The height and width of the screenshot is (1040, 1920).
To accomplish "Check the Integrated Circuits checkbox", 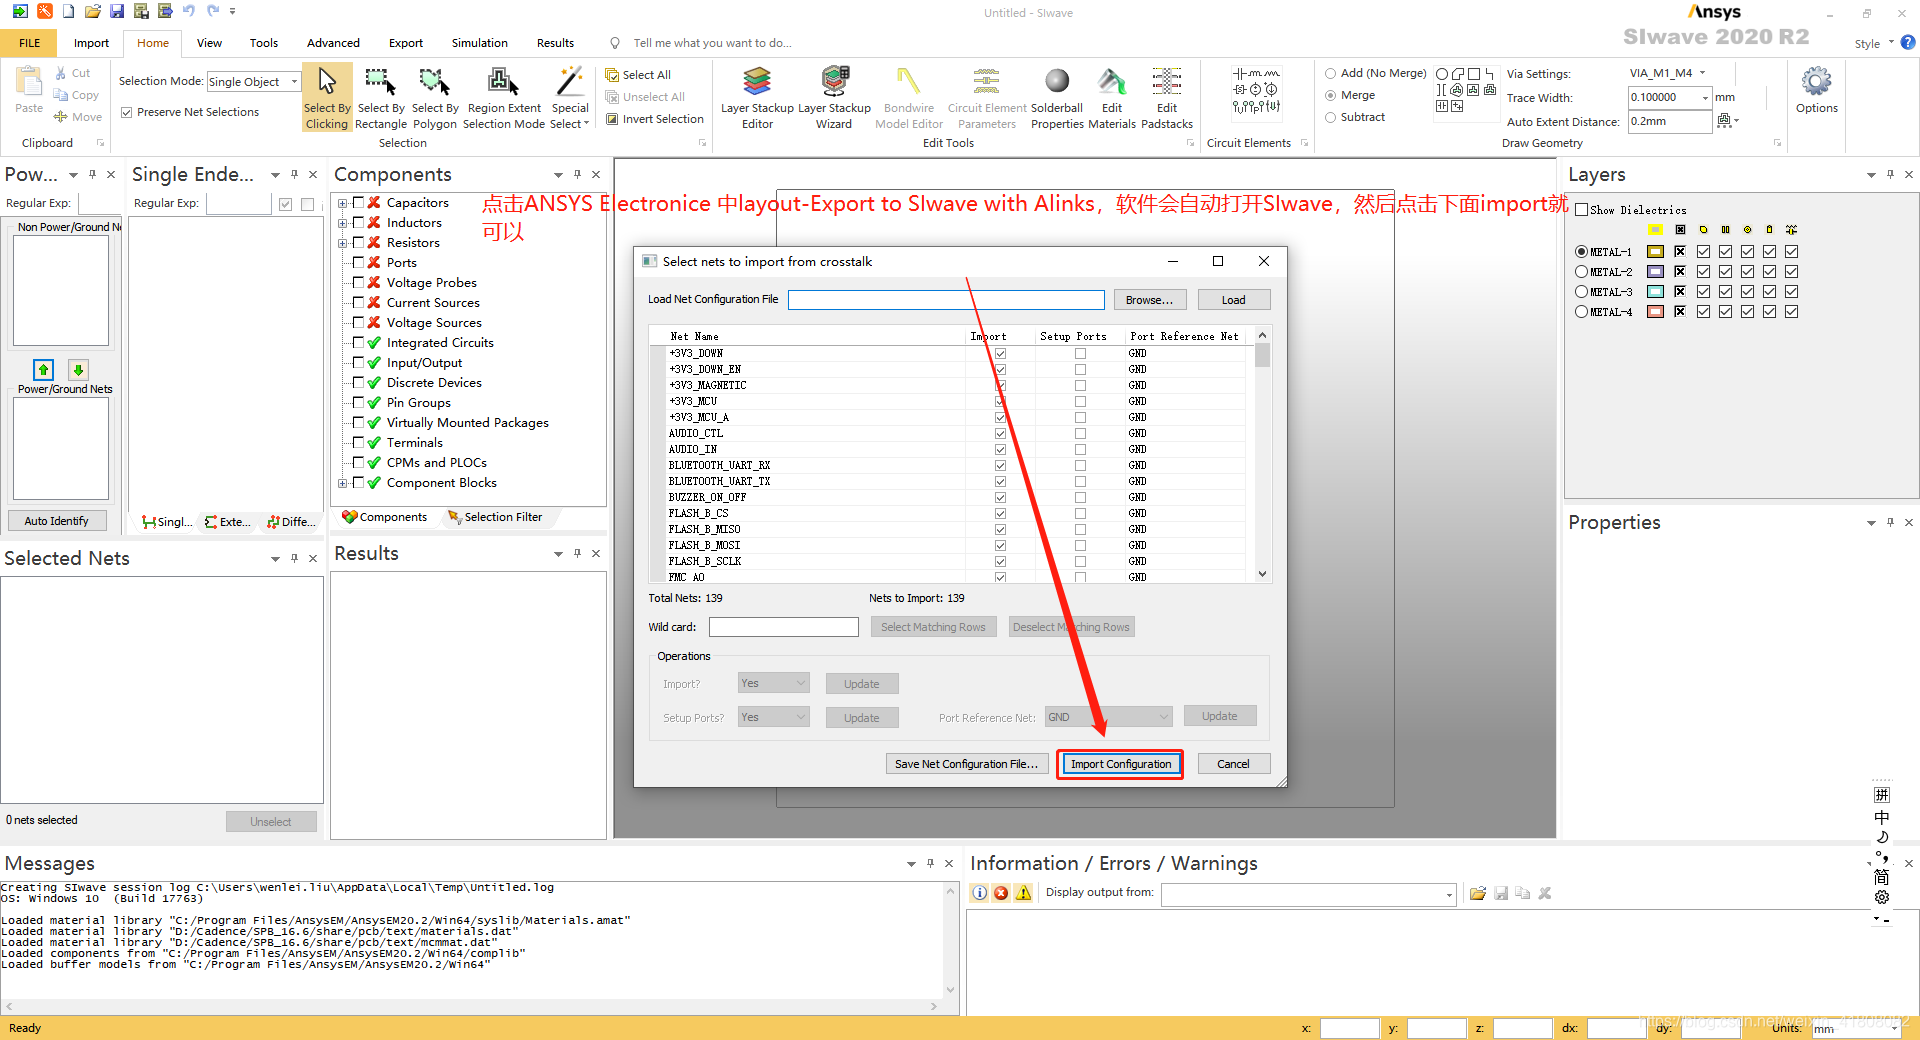I will click(359, 342).
